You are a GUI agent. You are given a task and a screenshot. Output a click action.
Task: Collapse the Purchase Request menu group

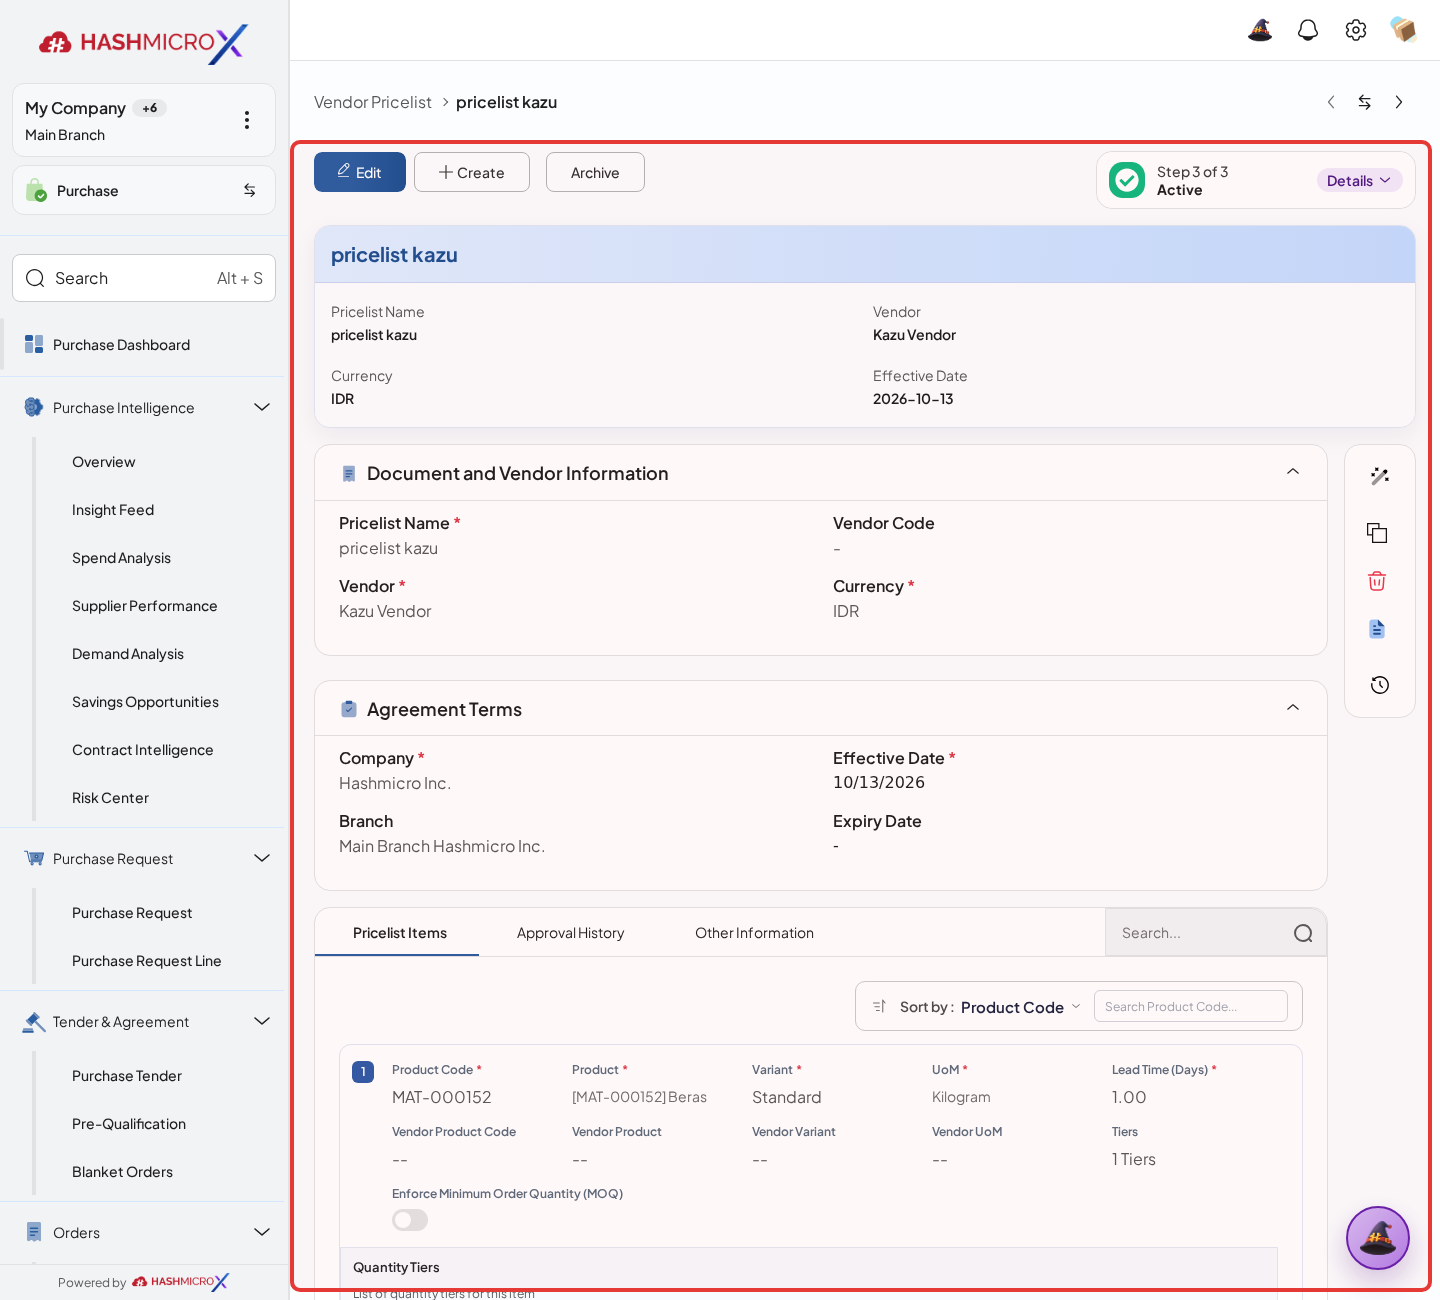pyautogui.click(x=262, y=858)
